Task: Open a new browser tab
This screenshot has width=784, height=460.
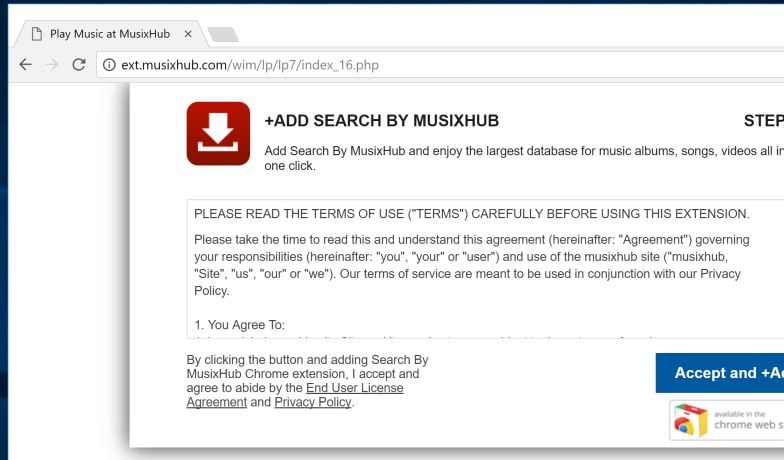Action: (x=223, y=34)
